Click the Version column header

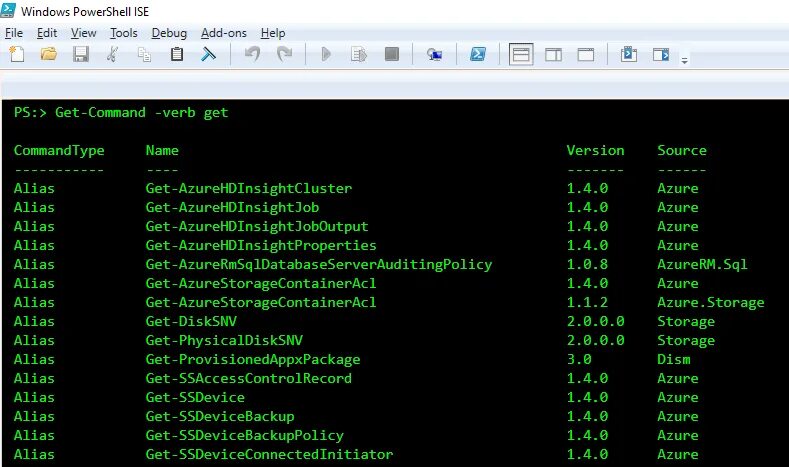coord(595,150)
